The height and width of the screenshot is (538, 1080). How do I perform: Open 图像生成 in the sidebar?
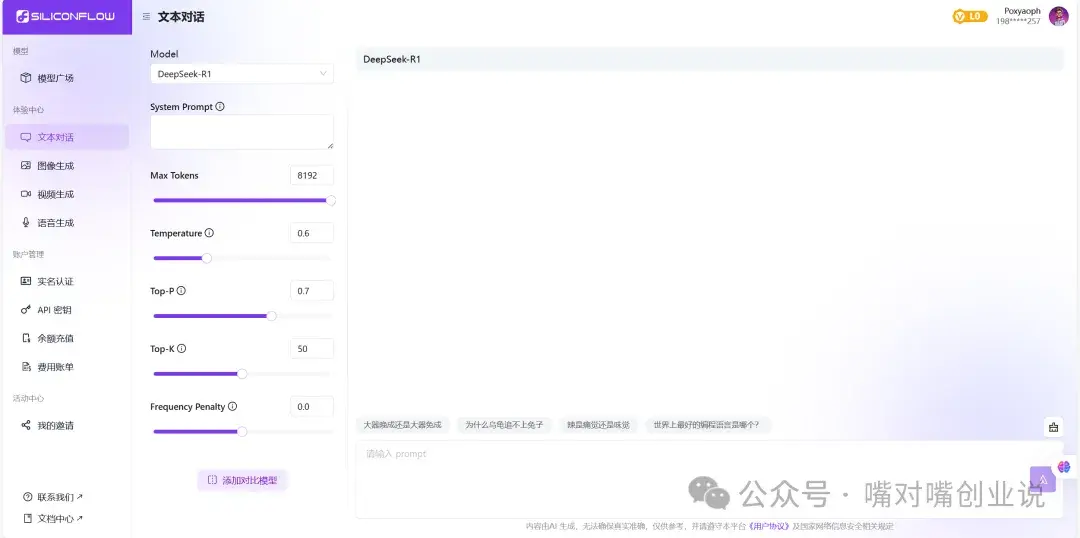coord(67,165)
